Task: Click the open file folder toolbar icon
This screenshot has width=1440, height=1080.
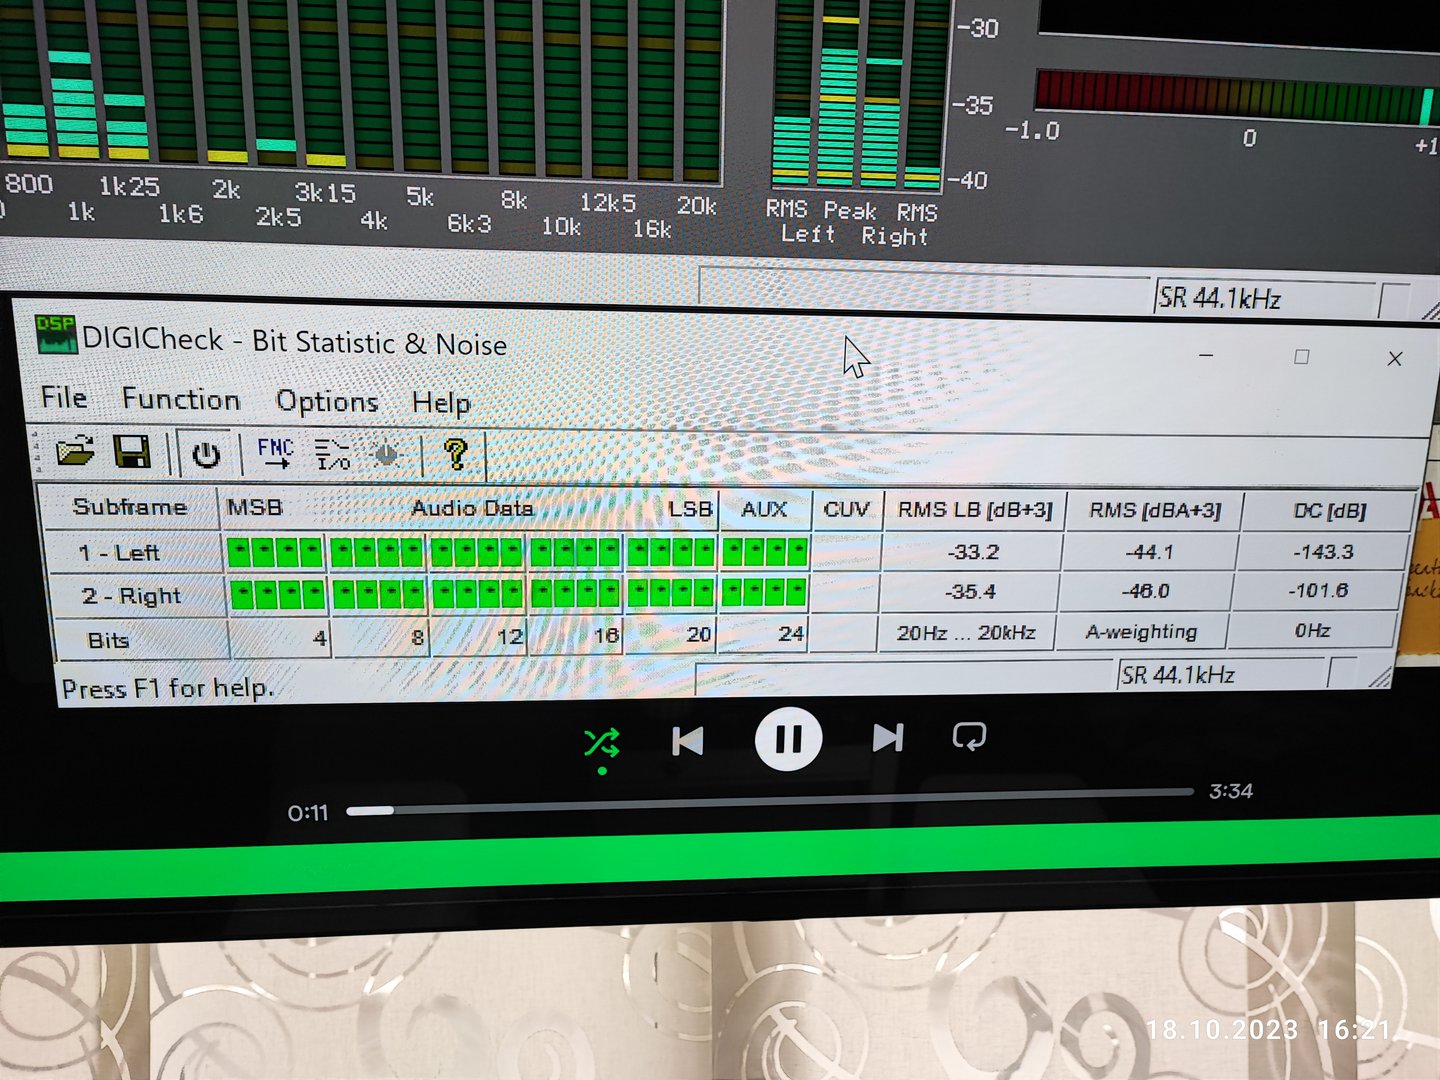Action: (76, 452)
